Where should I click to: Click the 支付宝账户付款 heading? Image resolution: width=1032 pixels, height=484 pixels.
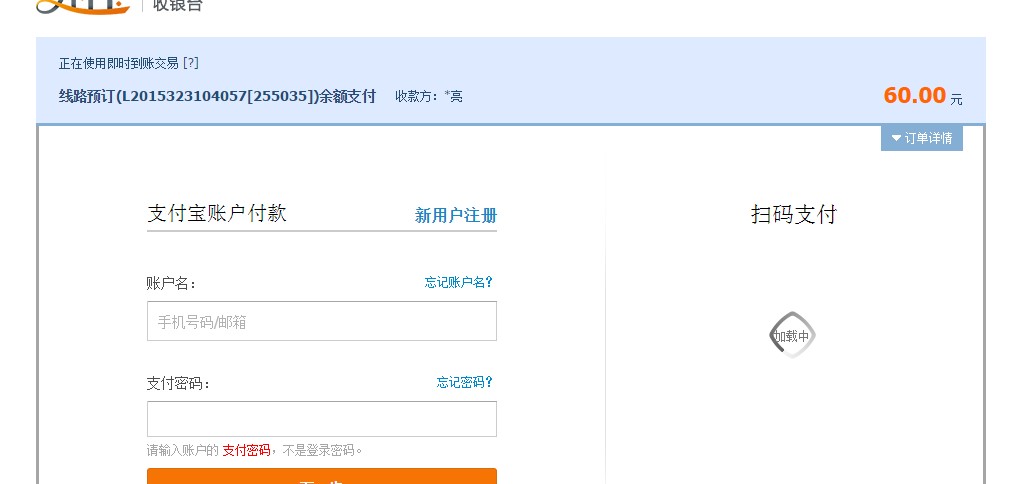click(217, 213)
